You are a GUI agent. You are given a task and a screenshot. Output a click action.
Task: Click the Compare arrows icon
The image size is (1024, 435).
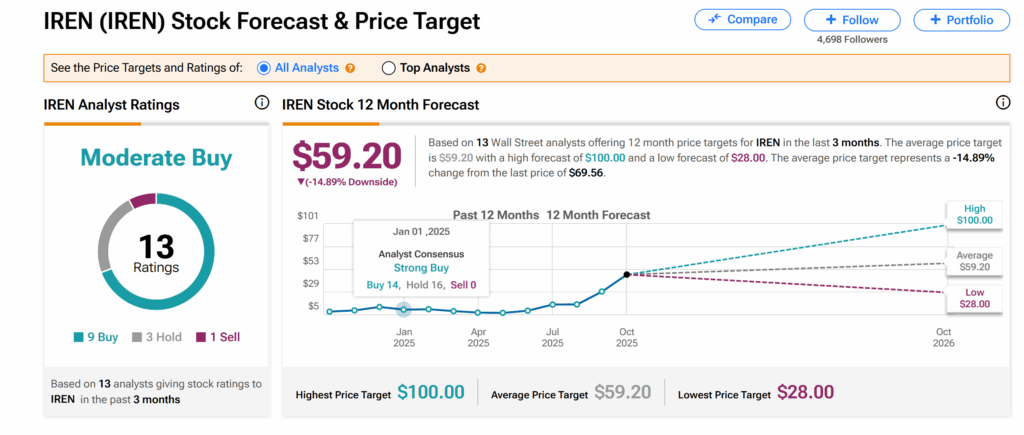[715, 20]
